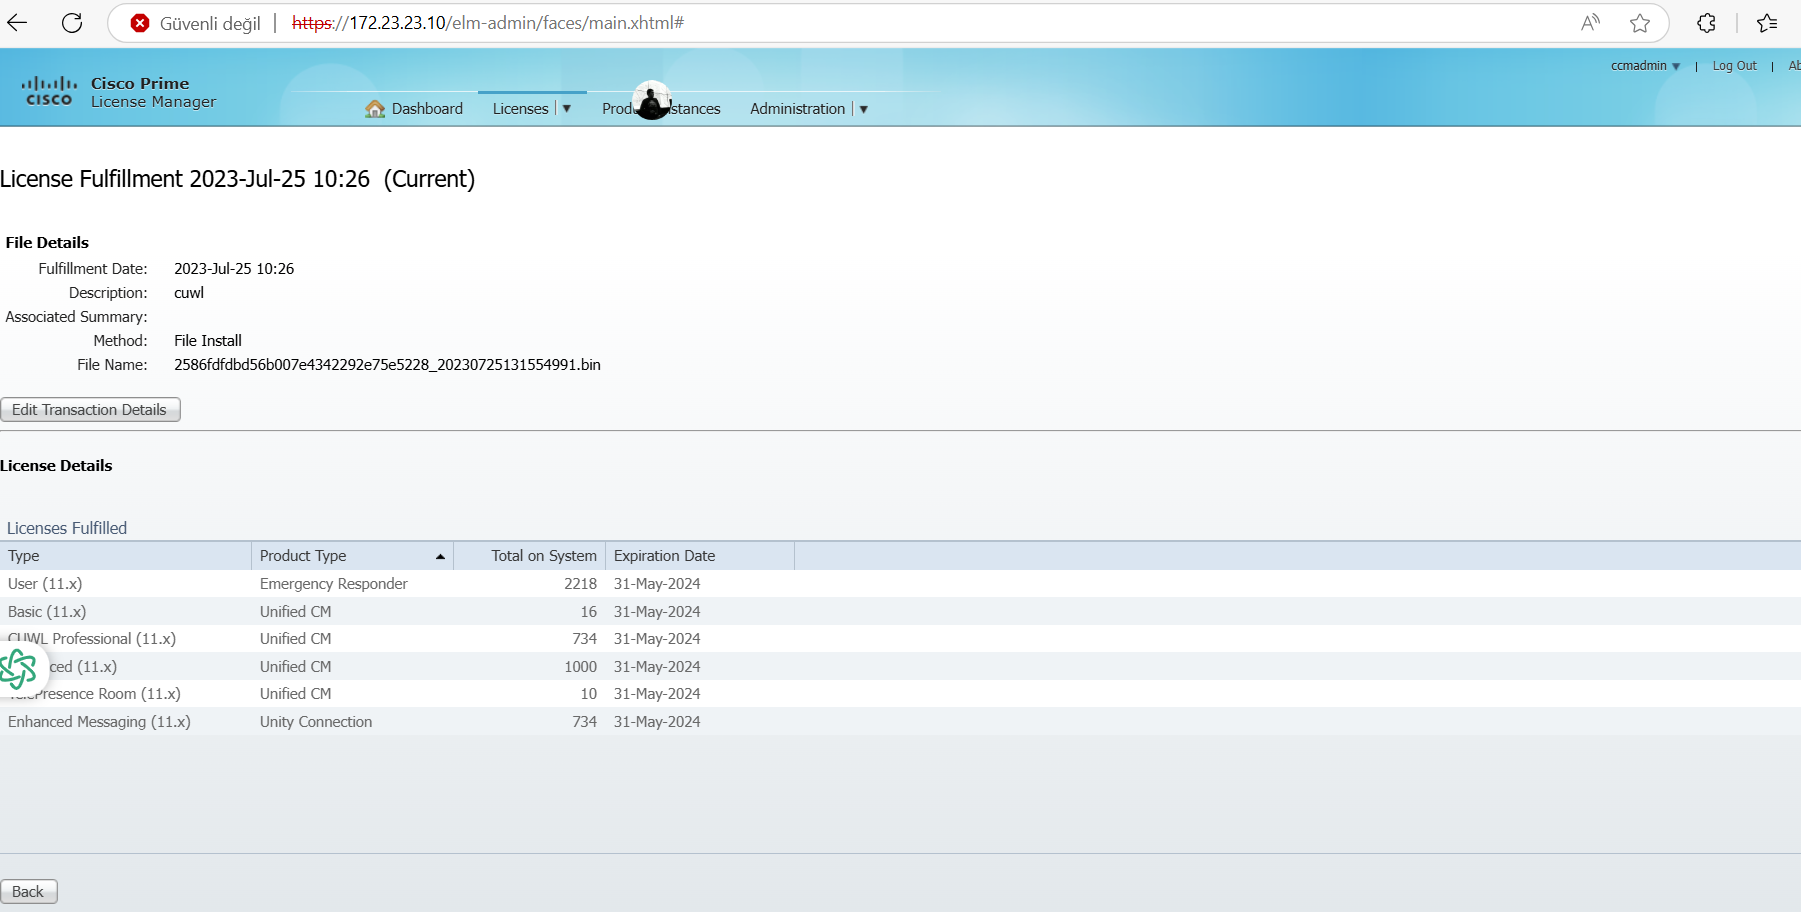
Task: Select the 'Basic (11.x)' row
Action: coord(900,612)
